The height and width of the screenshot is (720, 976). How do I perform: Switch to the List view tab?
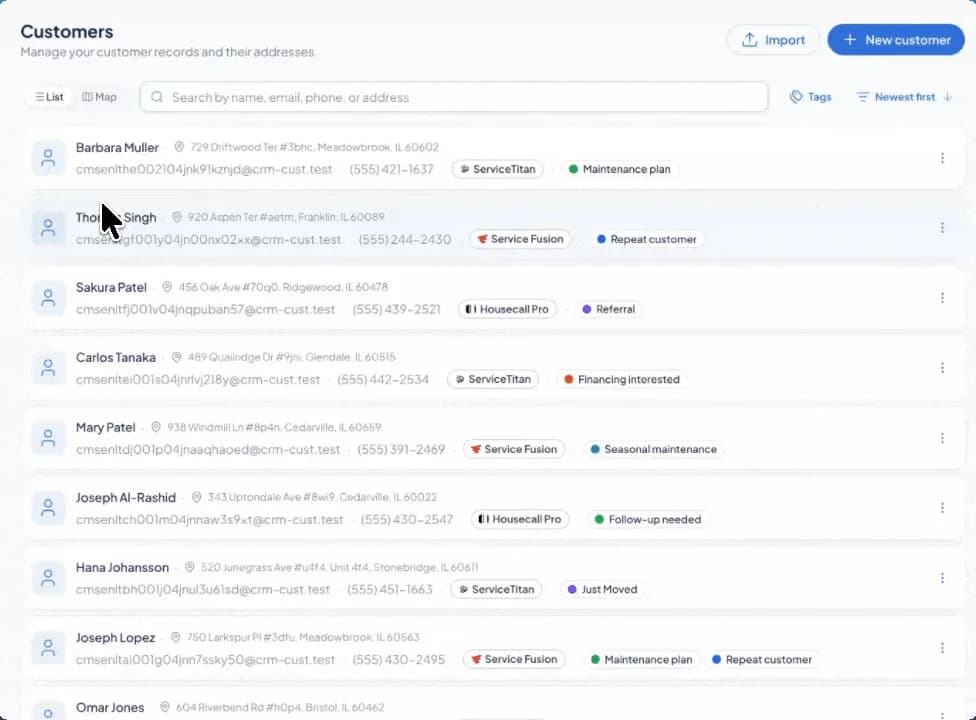[x=49, y=97]
